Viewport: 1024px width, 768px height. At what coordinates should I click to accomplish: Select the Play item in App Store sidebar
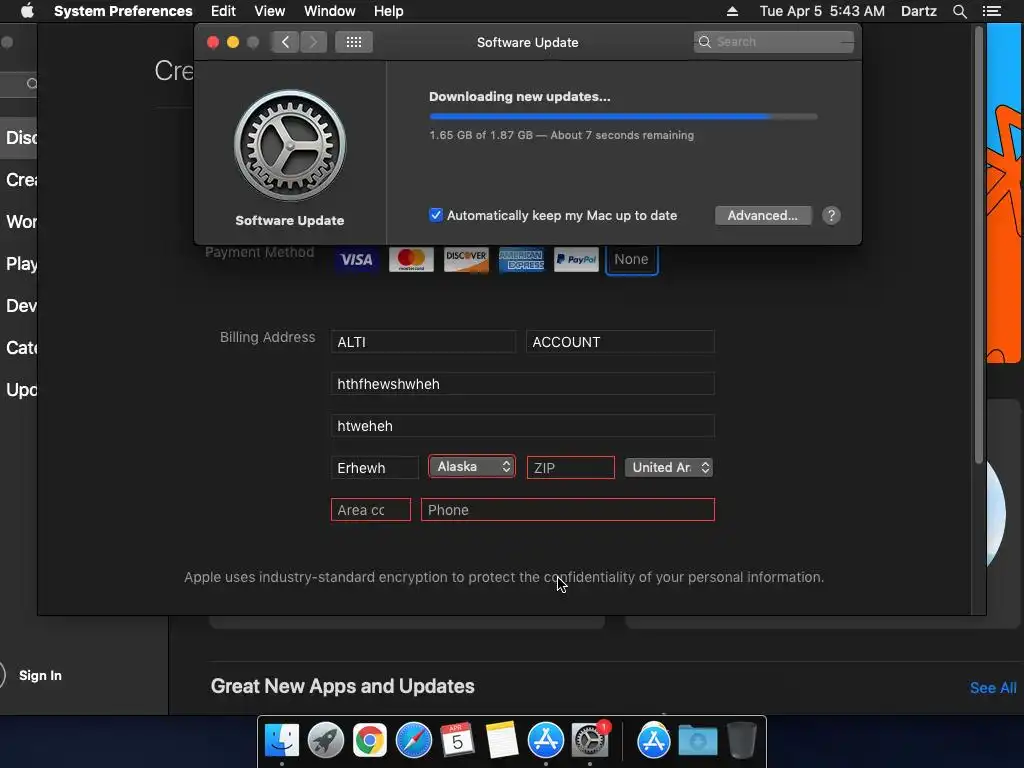click(x=21, y=264)
